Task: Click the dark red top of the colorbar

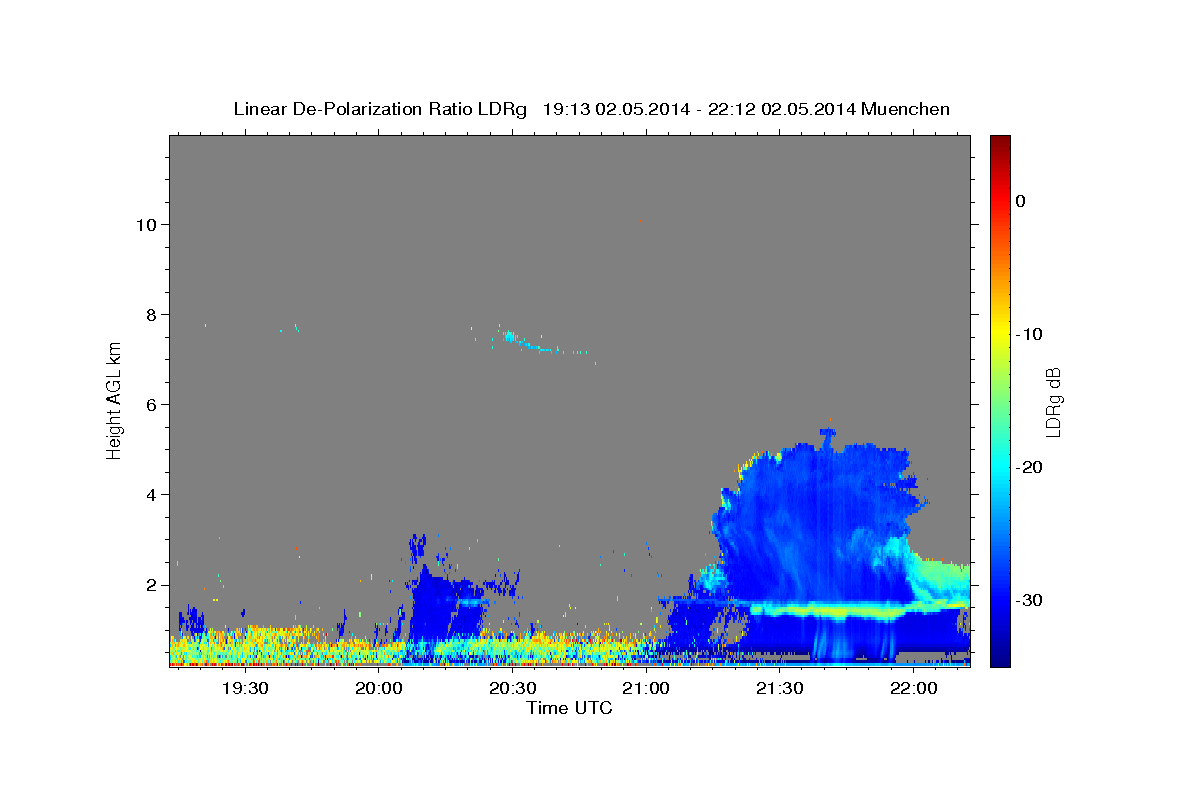Action: pos(1000,145)
